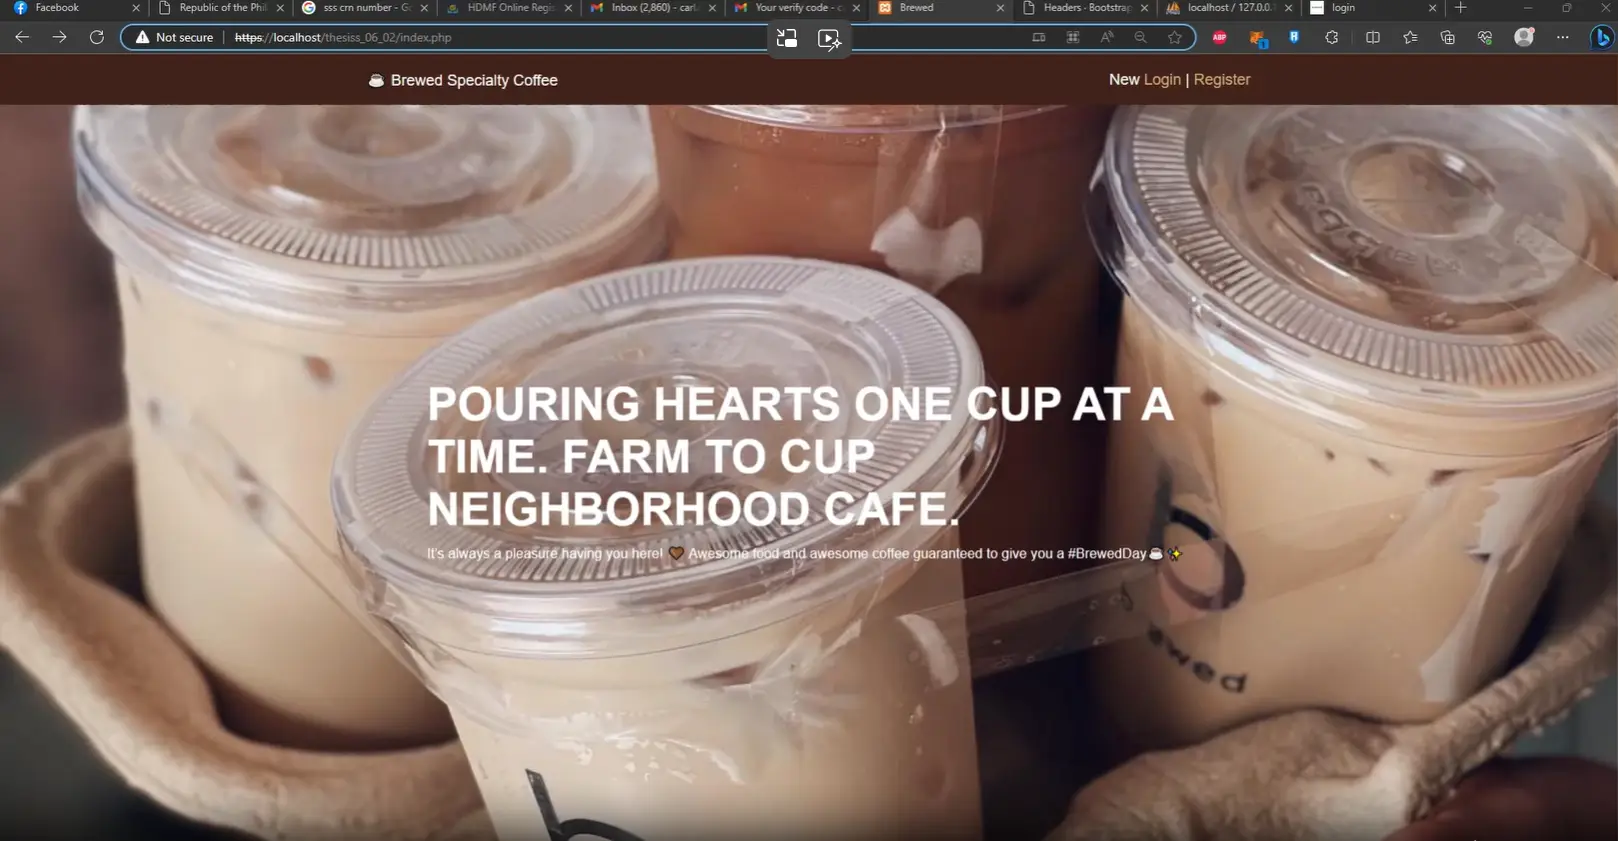Click the Not secure site warning
This screenshot has height=841, width=1618.
coord(175,37)
